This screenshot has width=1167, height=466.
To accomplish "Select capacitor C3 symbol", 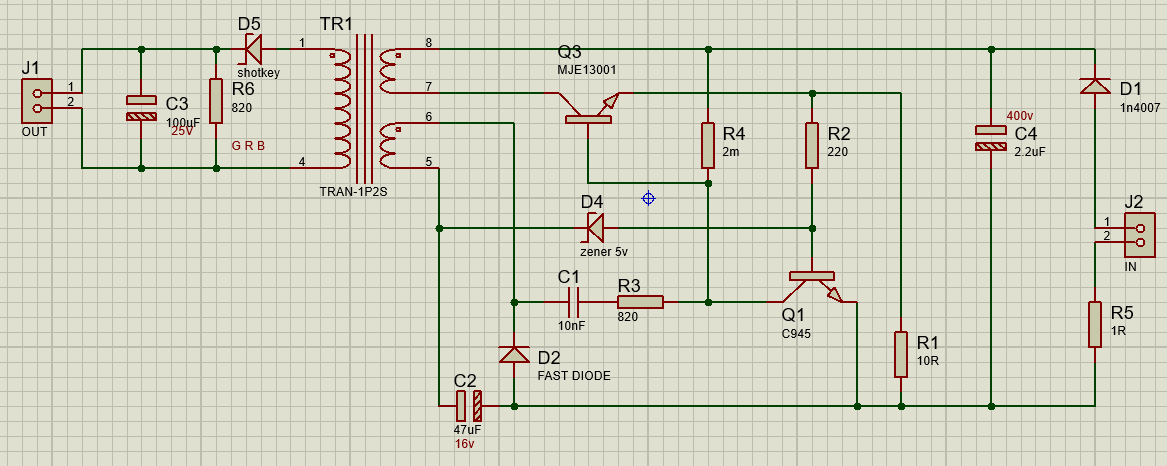I will [141, 109].
